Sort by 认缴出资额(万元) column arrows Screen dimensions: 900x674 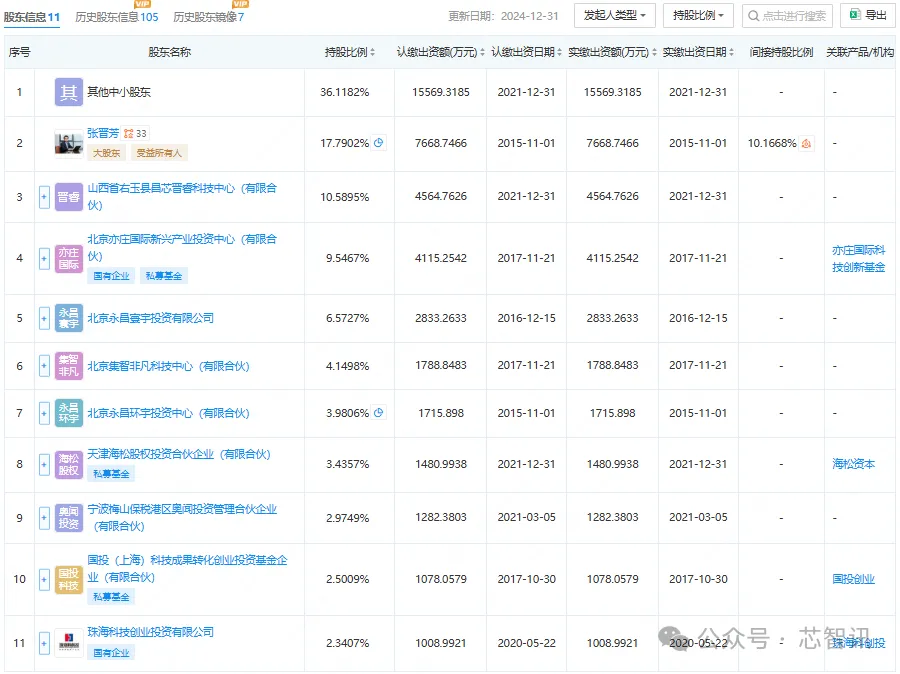(x=482, y=52)
